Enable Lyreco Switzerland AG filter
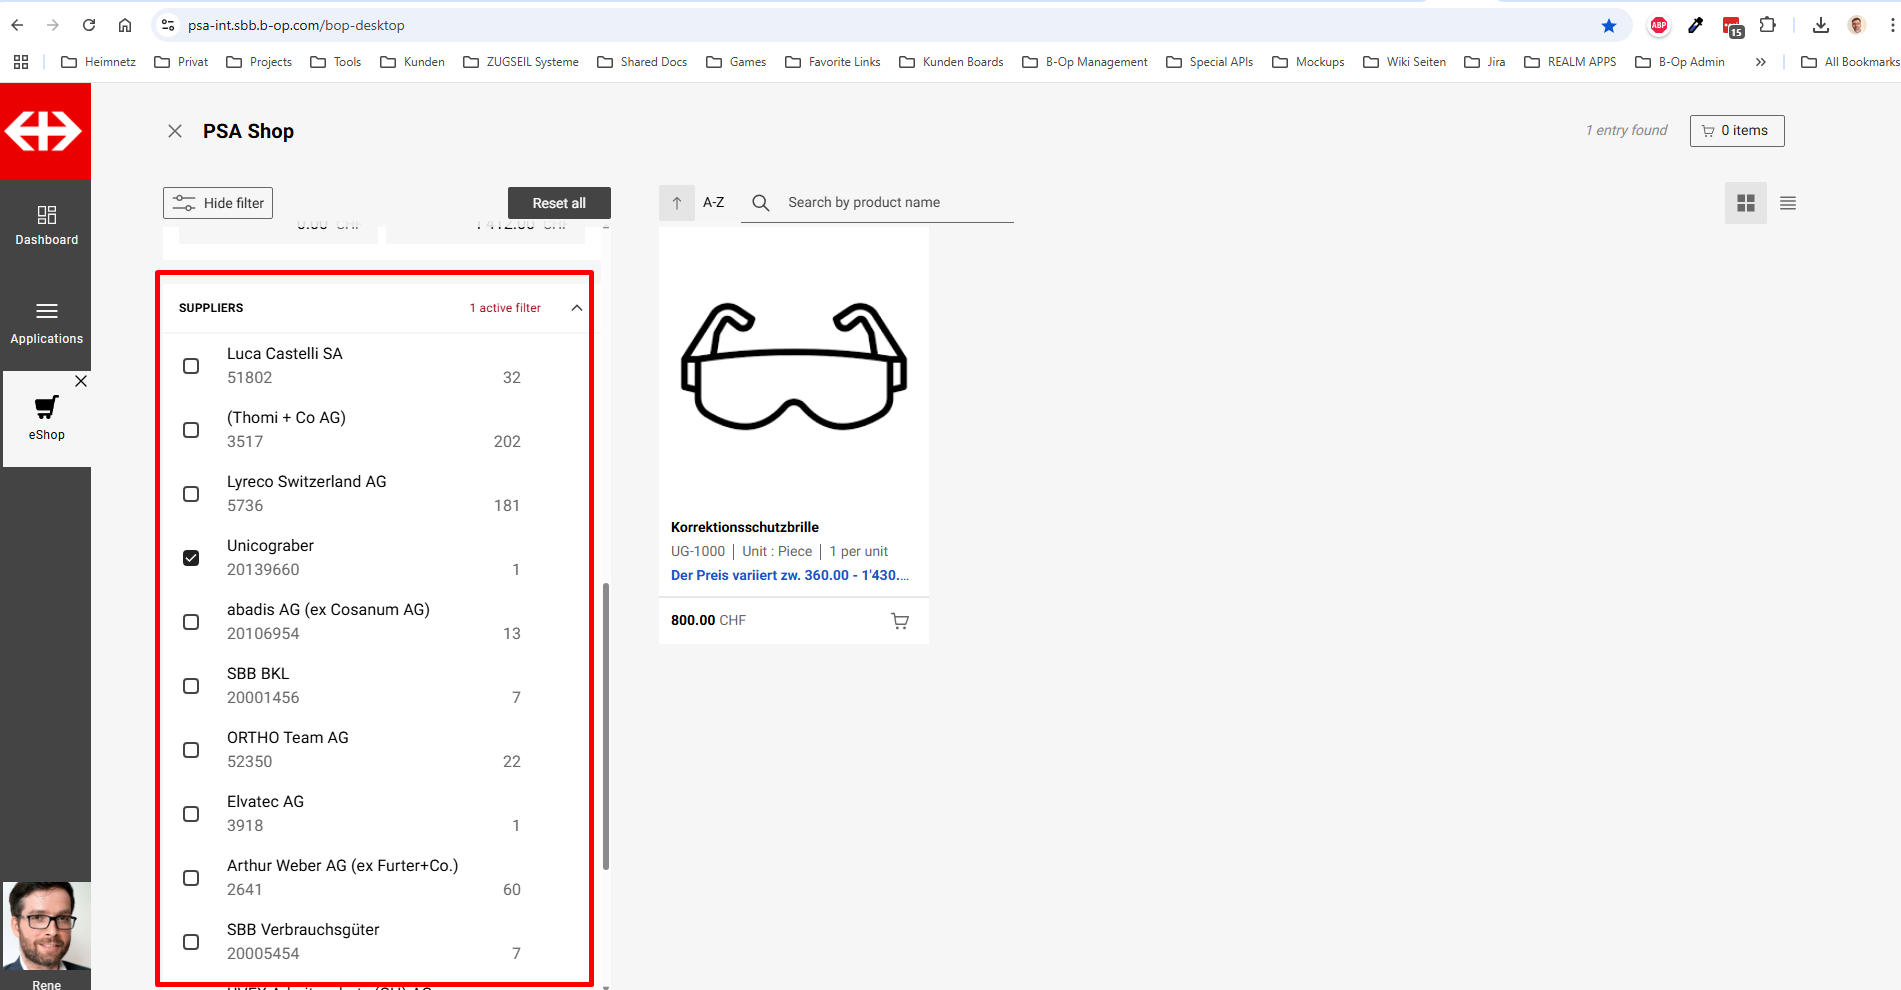 pyautogui.click(x=191, y=494)
